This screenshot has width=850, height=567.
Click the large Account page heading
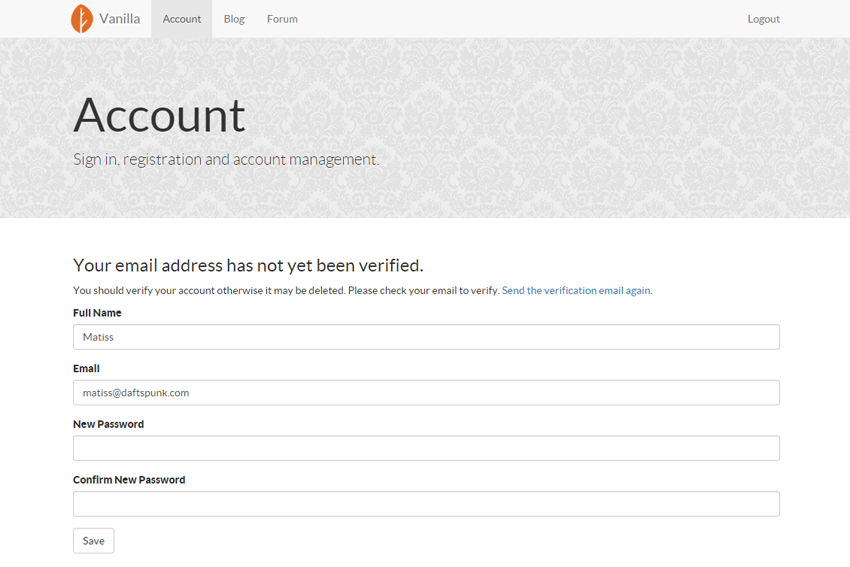pyautogui.click(x=159, y=115)
